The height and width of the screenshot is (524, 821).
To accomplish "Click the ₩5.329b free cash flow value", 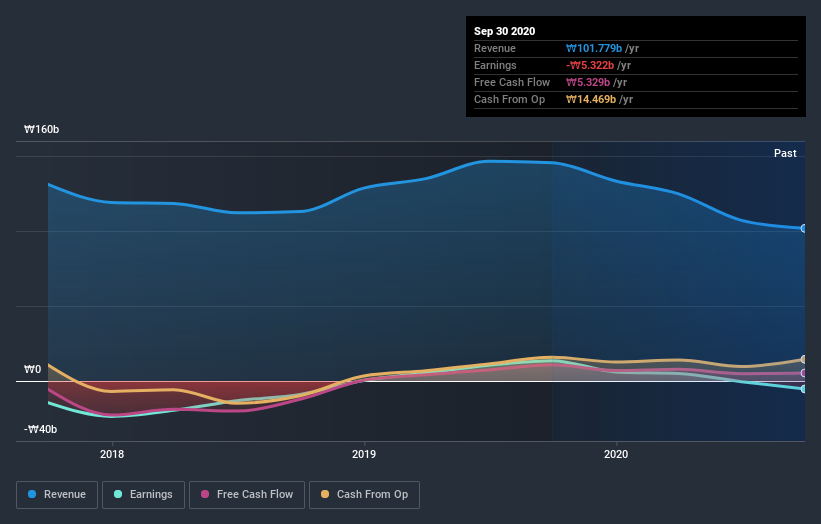I will tap(588, 82).
